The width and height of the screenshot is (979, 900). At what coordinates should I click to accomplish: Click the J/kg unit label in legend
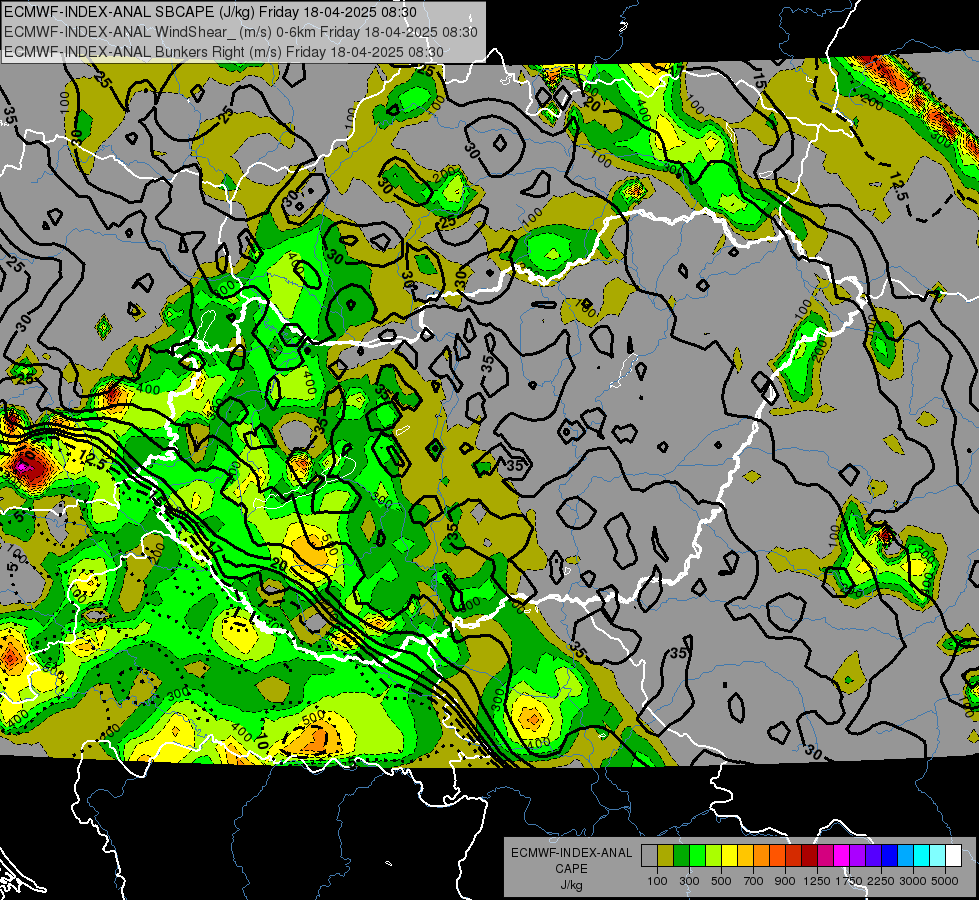[571, 885]
